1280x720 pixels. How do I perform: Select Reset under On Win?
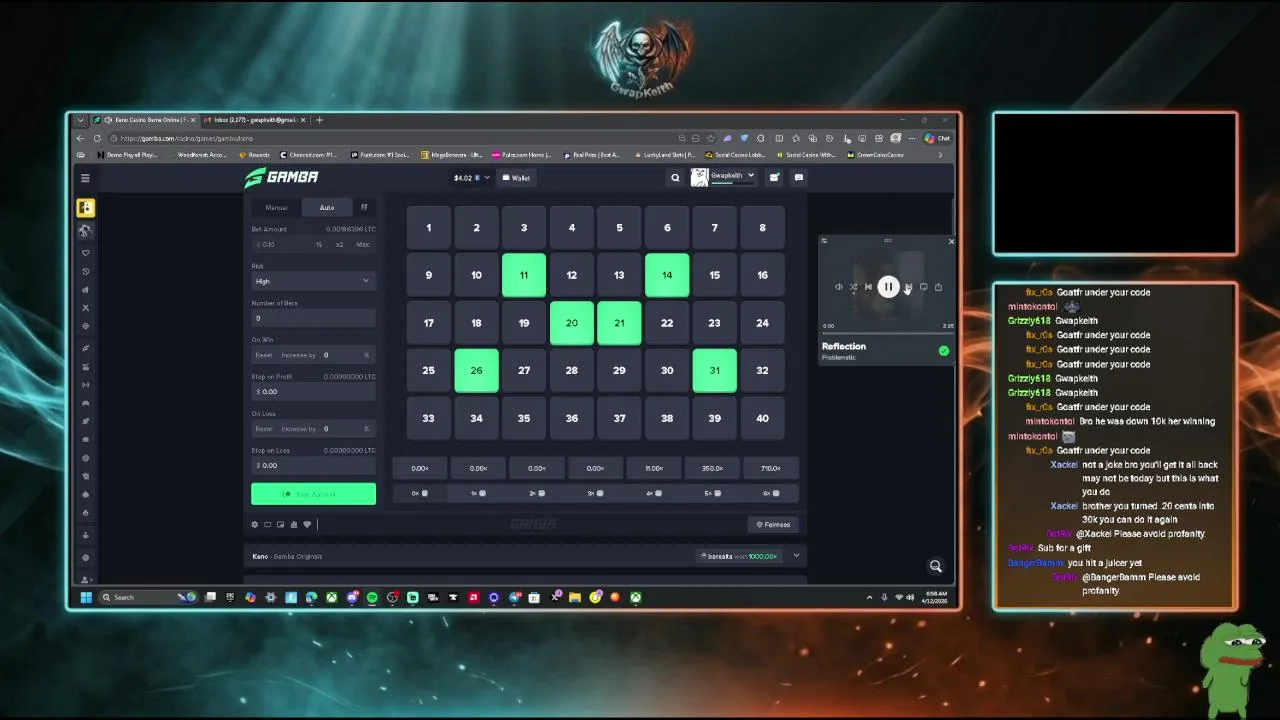264,355
